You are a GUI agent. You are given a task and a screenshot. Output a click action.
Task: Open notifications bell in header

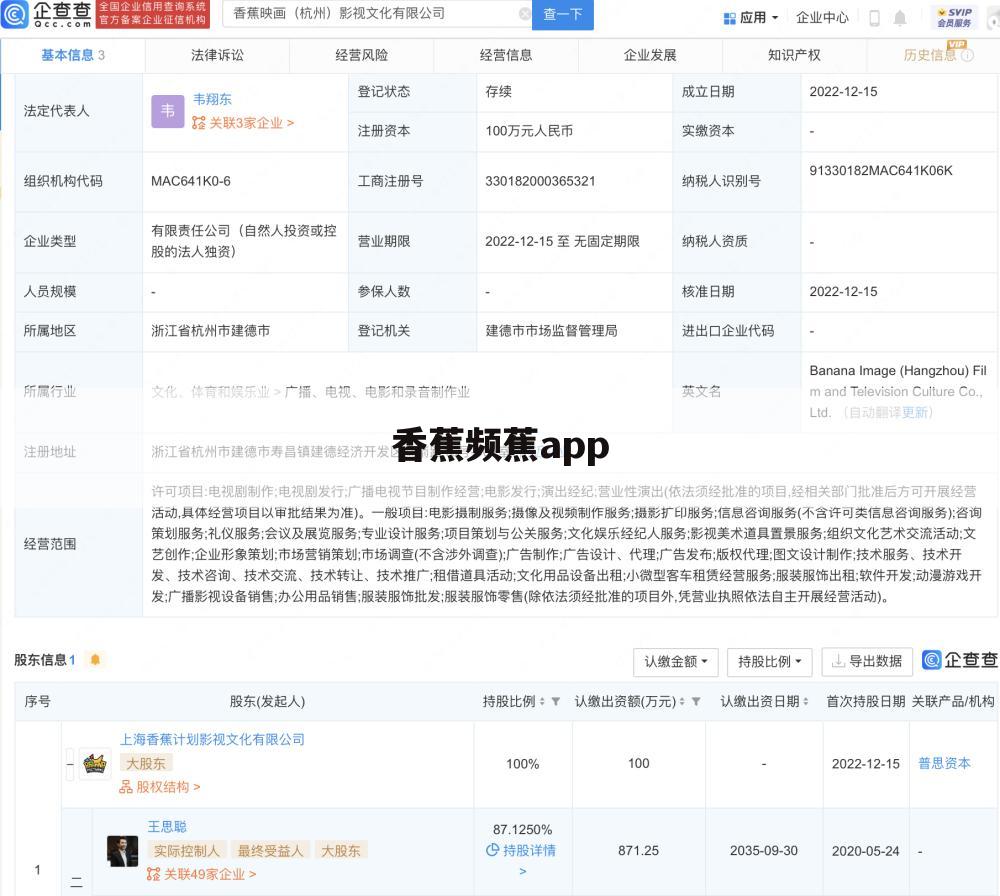(x=900, y=18)
